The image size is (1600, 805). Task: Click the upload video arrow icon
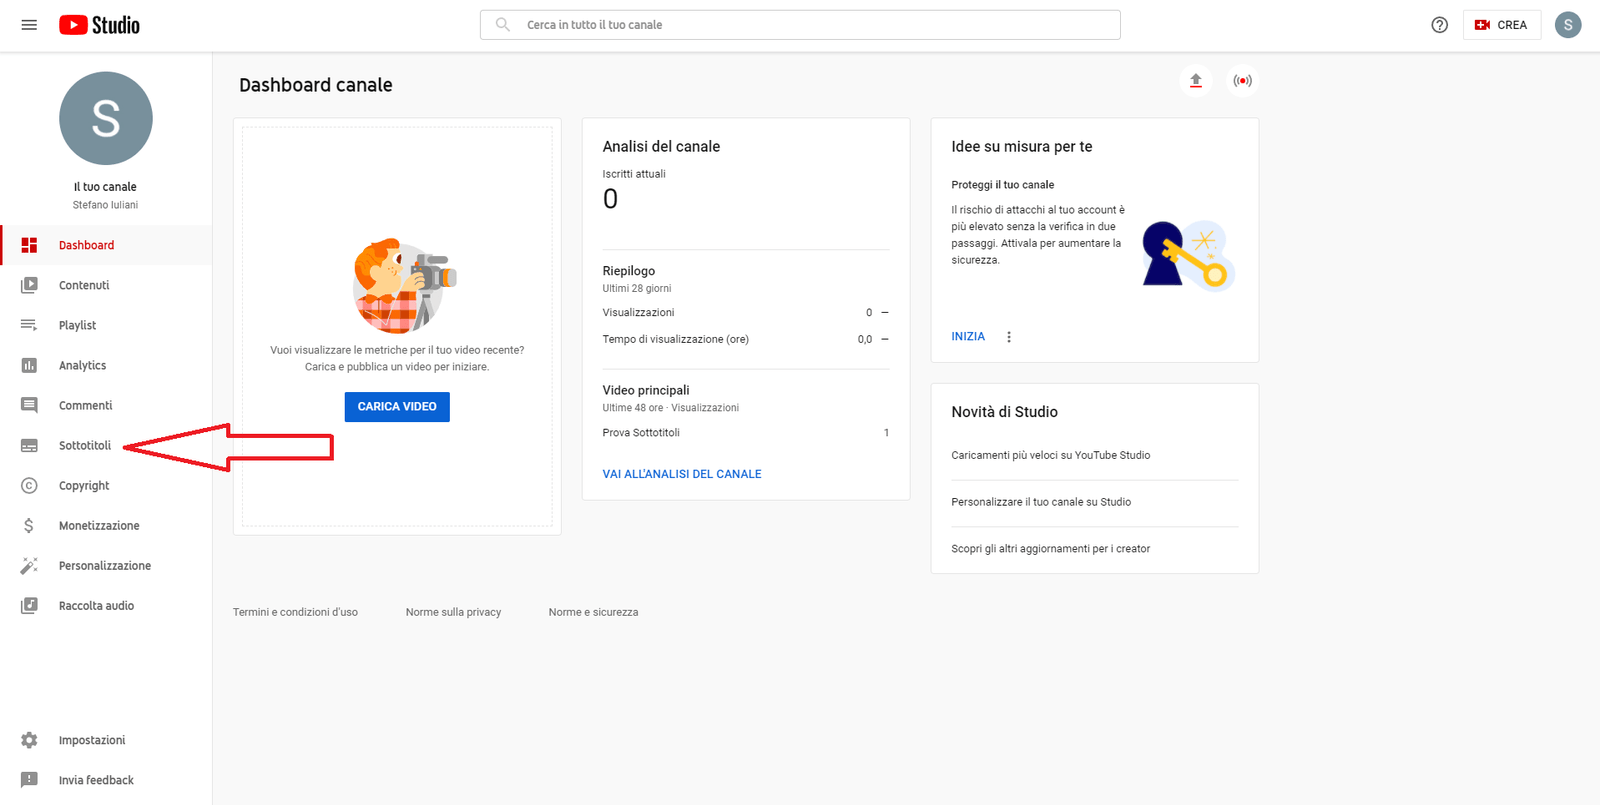1195,81
